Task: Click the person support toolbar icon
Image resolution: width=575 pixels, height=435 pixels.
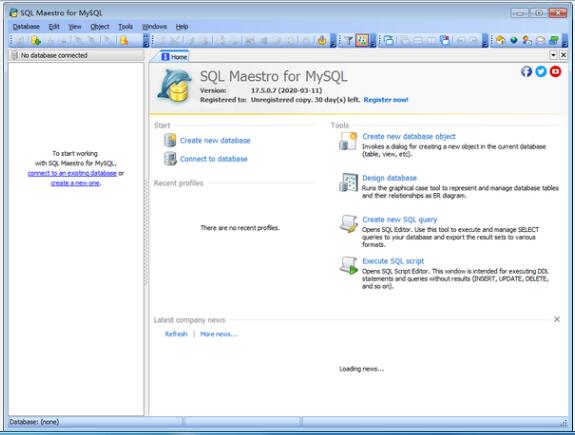Action: click(x=527, y=40)
